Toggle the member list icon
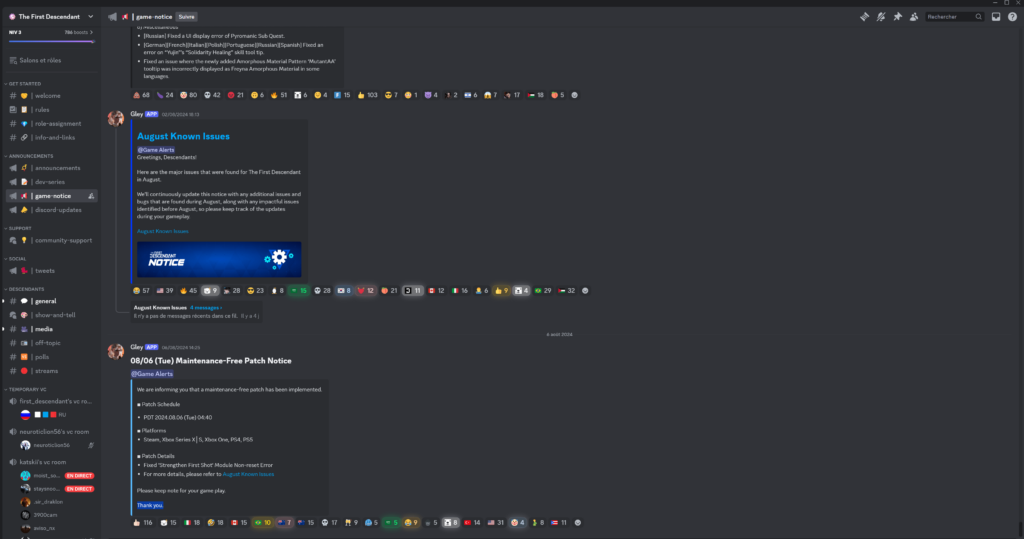The width and height of the screenshot is (1024, 539). pos(914,16)
